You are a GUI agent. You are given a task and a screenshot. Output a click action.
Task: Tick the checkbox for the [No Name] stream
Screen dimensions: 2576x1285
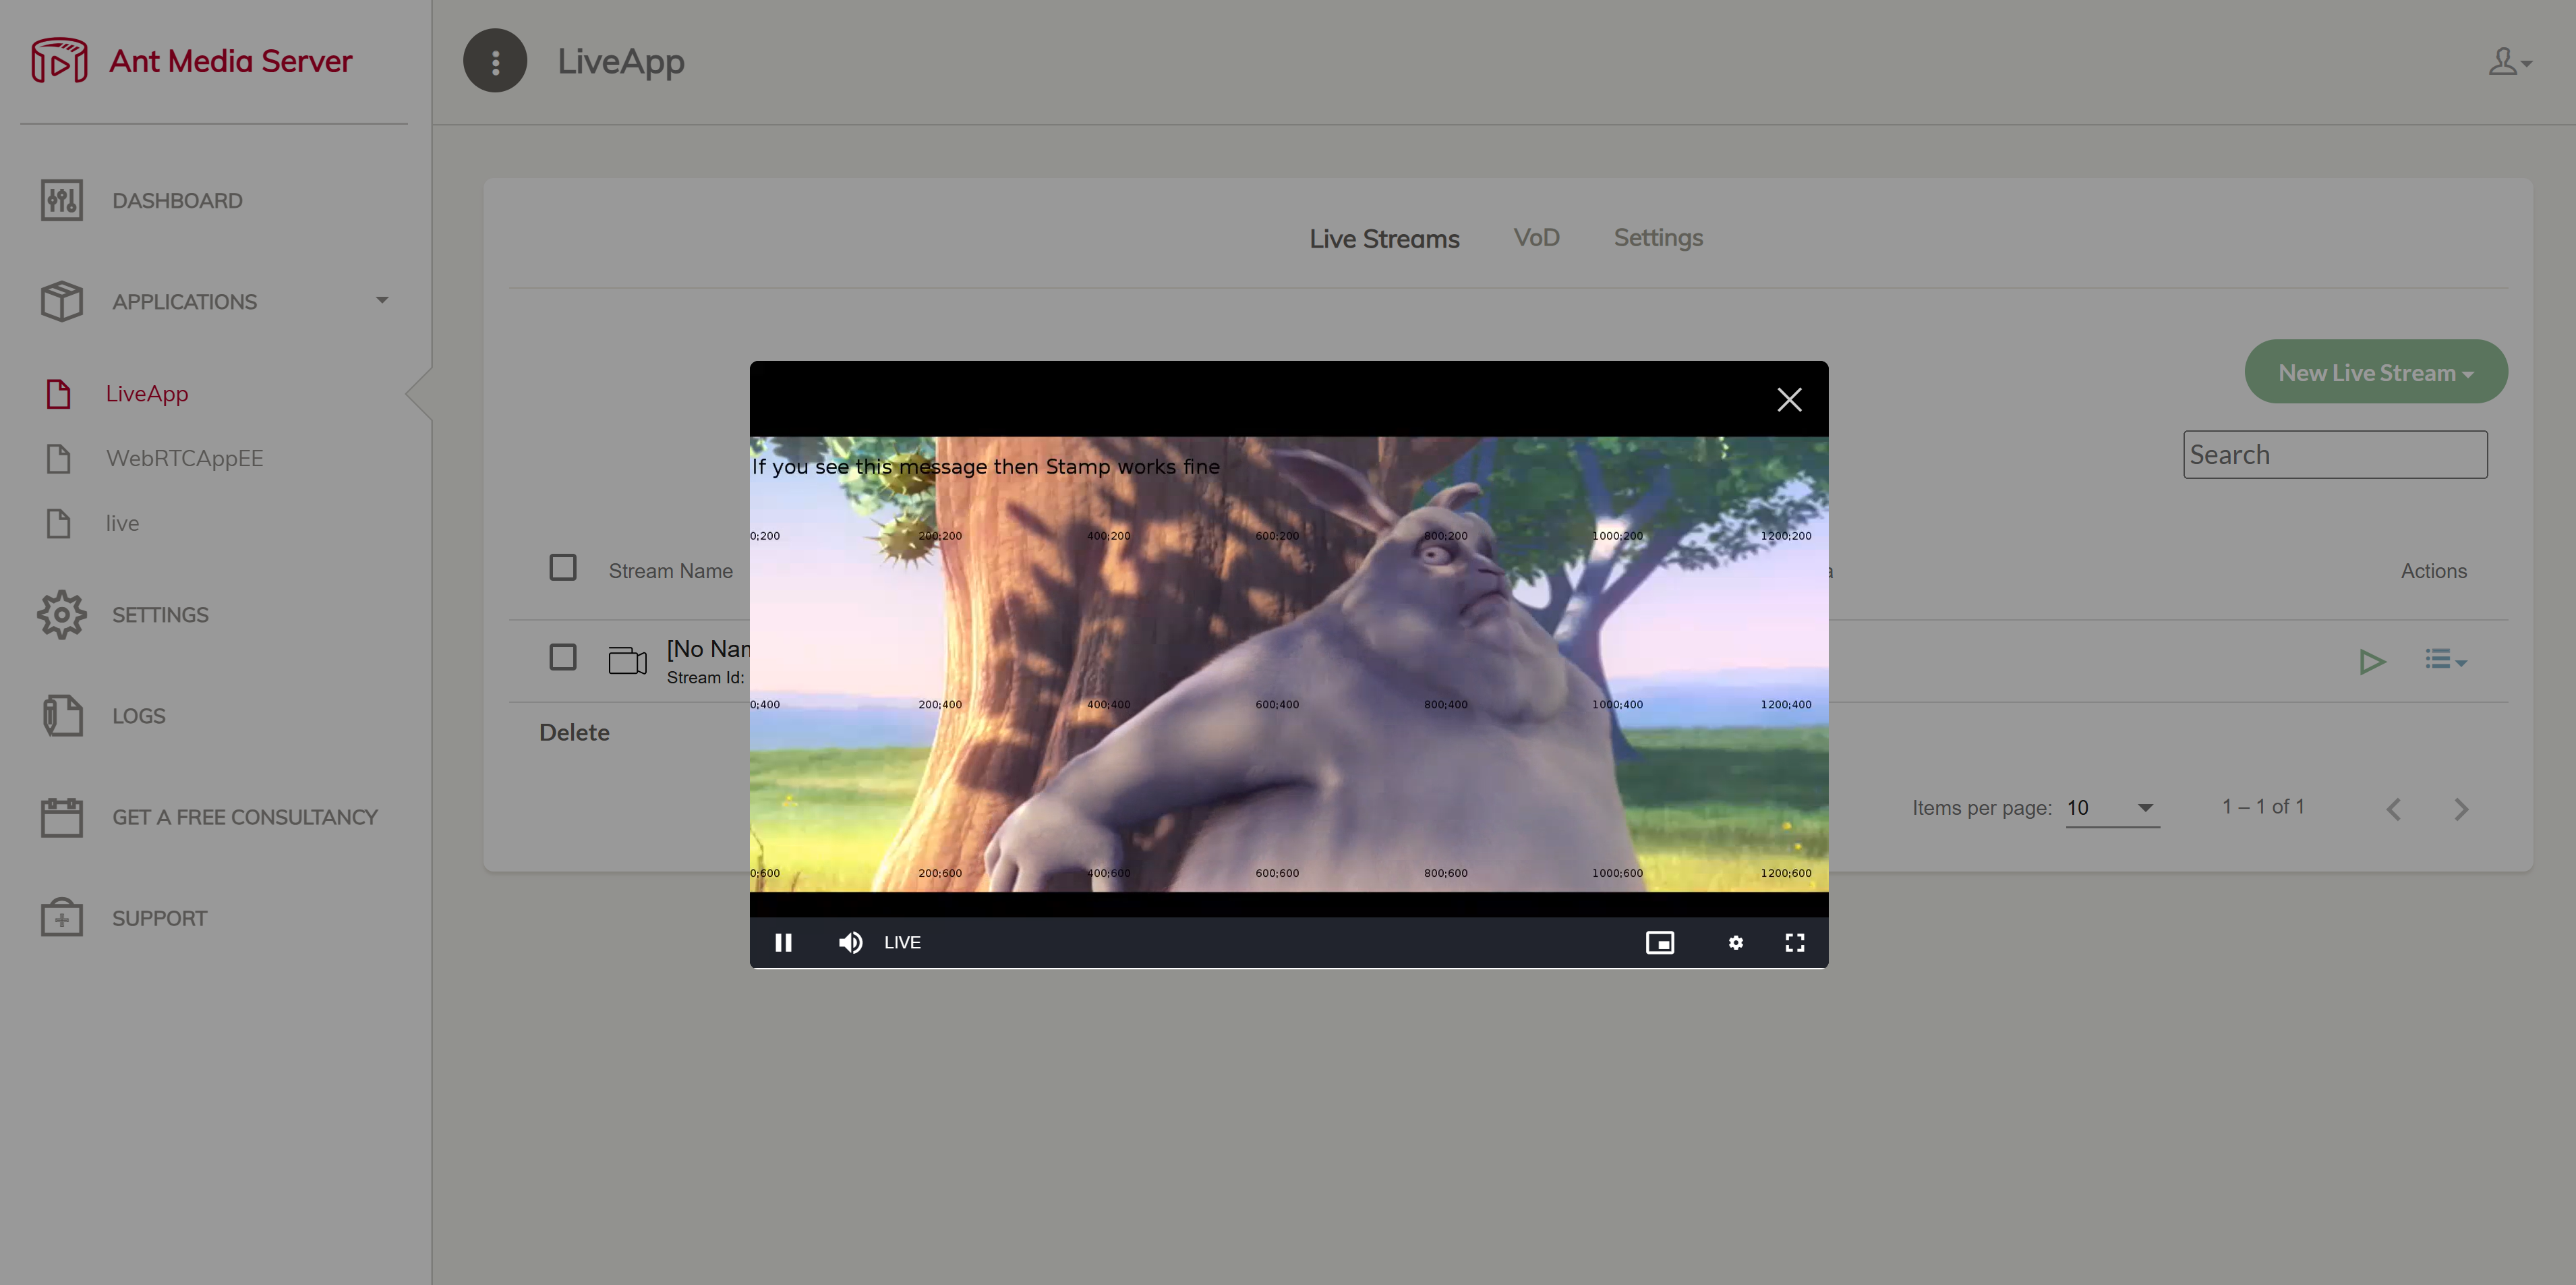point(563,657)
